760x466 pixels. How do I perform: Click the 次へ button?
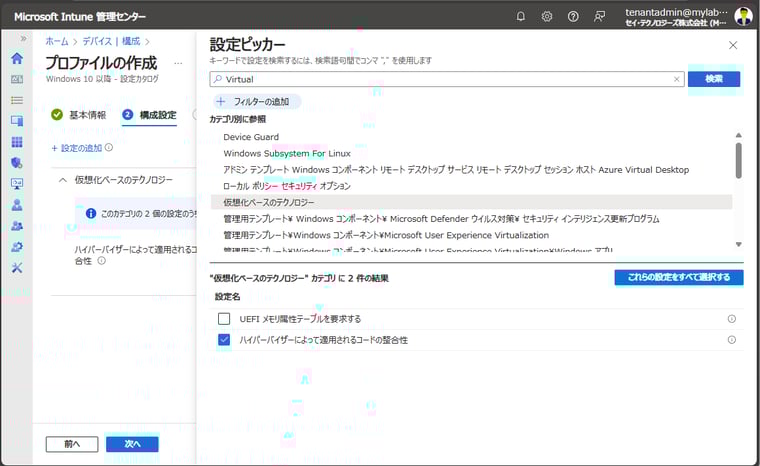[x=132, y=444]
